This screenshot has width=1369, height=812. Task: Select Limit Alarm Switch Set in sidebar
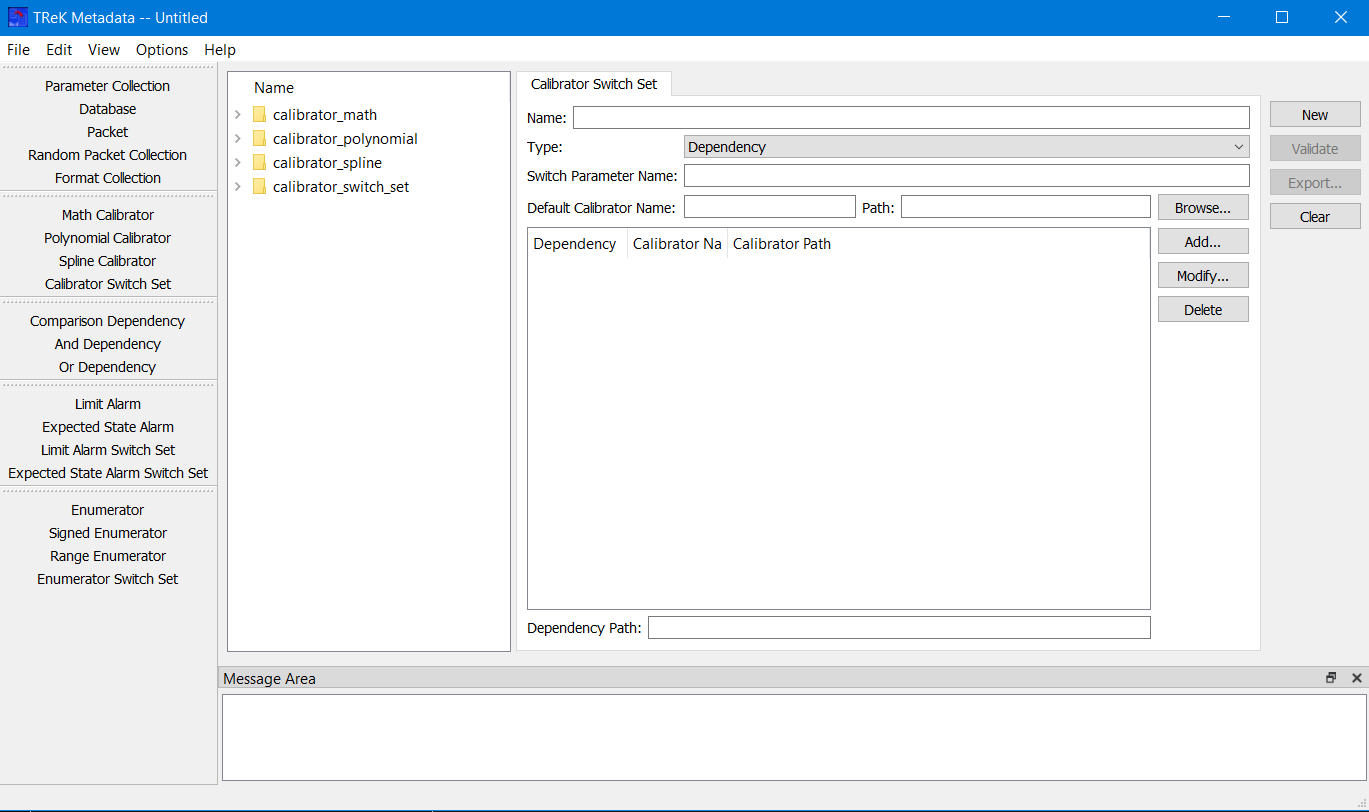(108, 450)
